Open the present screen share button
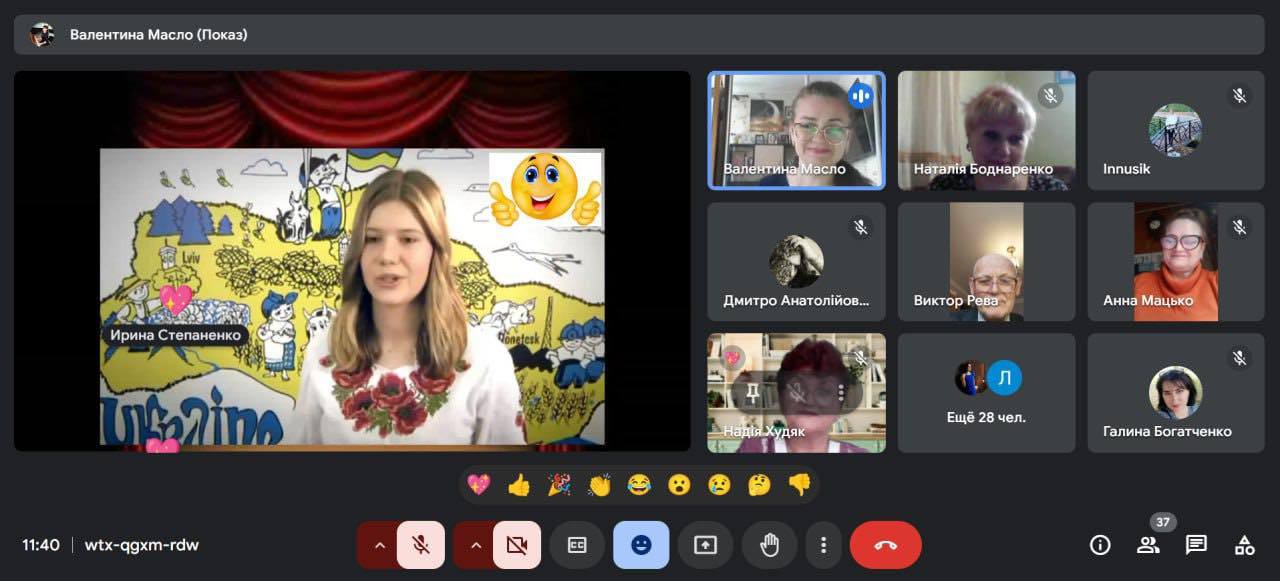1280x581 pixels. point(705,545)
